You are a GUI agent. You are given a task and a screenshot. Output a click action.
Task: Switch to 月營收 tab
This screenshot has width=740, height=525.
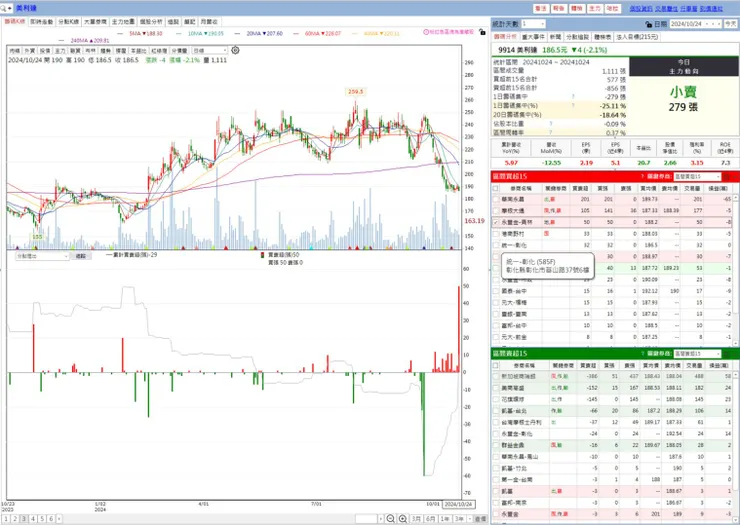point(209,22)
